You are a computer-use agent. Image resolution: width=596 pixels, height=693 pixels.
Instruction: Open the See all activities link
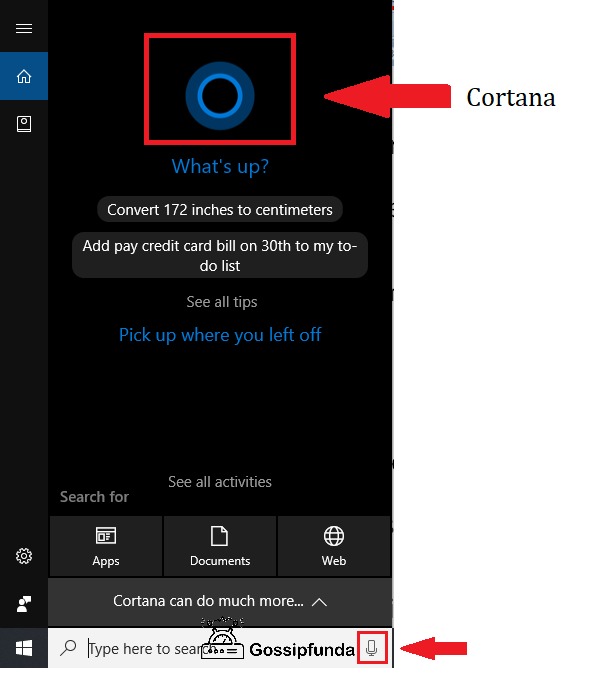[x=220, y=482]
